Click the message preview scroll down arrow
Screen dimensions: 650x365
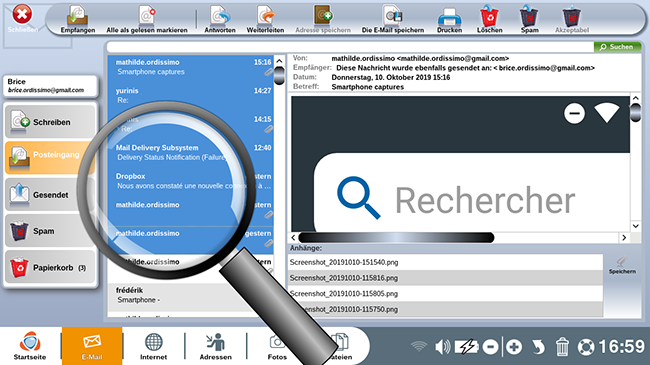[635, 226]
